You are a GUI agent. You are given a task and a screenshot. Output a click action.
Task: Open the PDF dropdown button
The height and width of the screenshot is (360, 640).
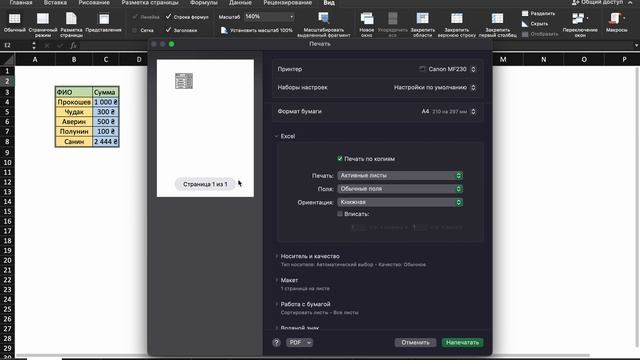300,342
